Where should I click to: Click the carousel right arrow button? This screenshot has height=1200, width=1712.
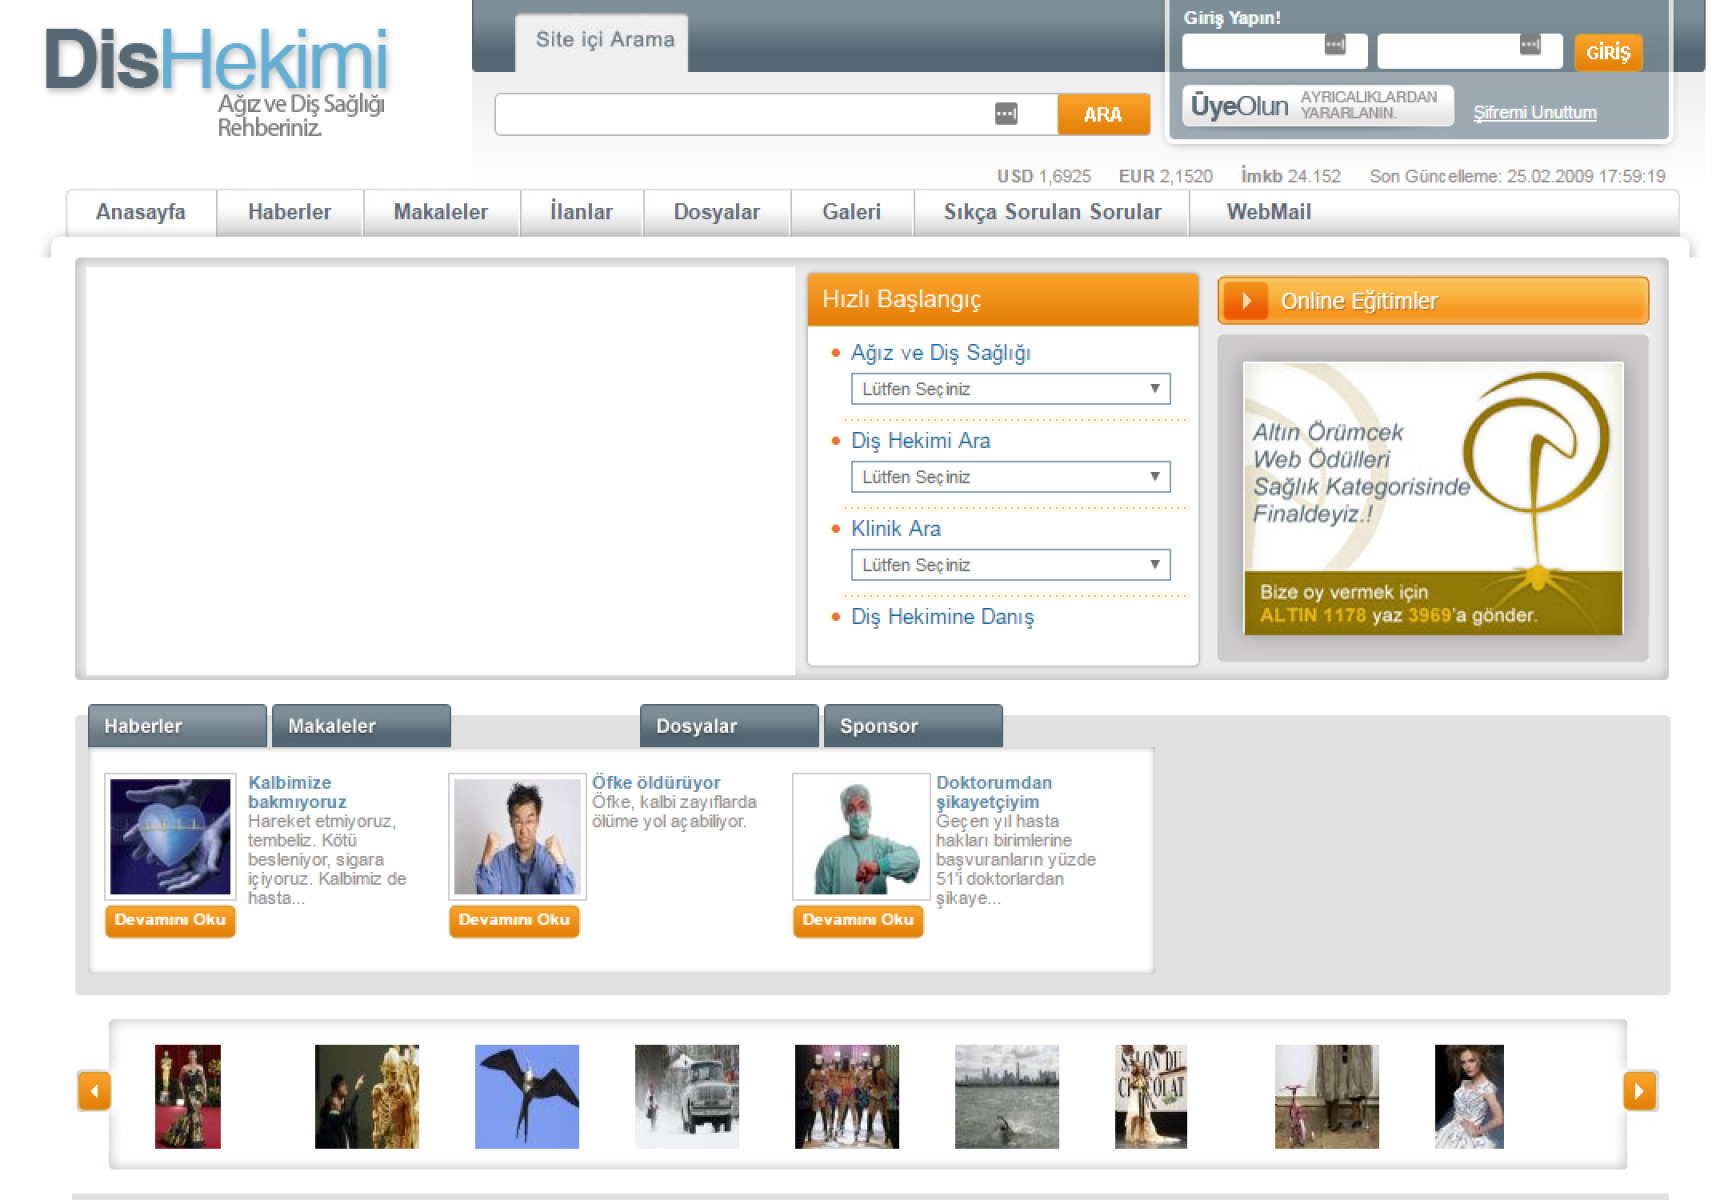pyautogui.click(x=1639, y=1091)
